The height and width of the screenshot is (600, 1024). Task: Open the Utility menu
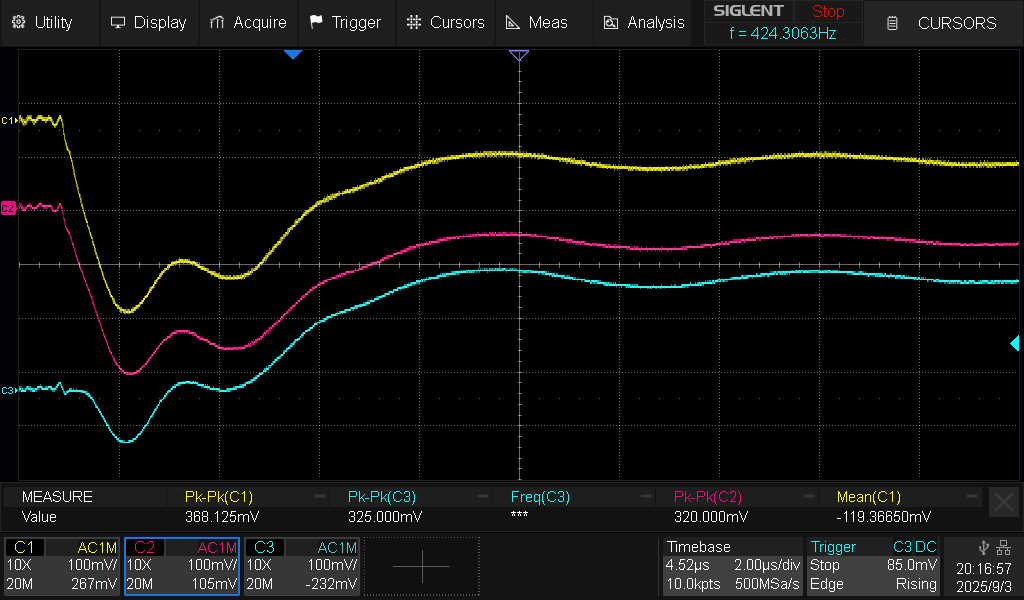click(42, 22)
